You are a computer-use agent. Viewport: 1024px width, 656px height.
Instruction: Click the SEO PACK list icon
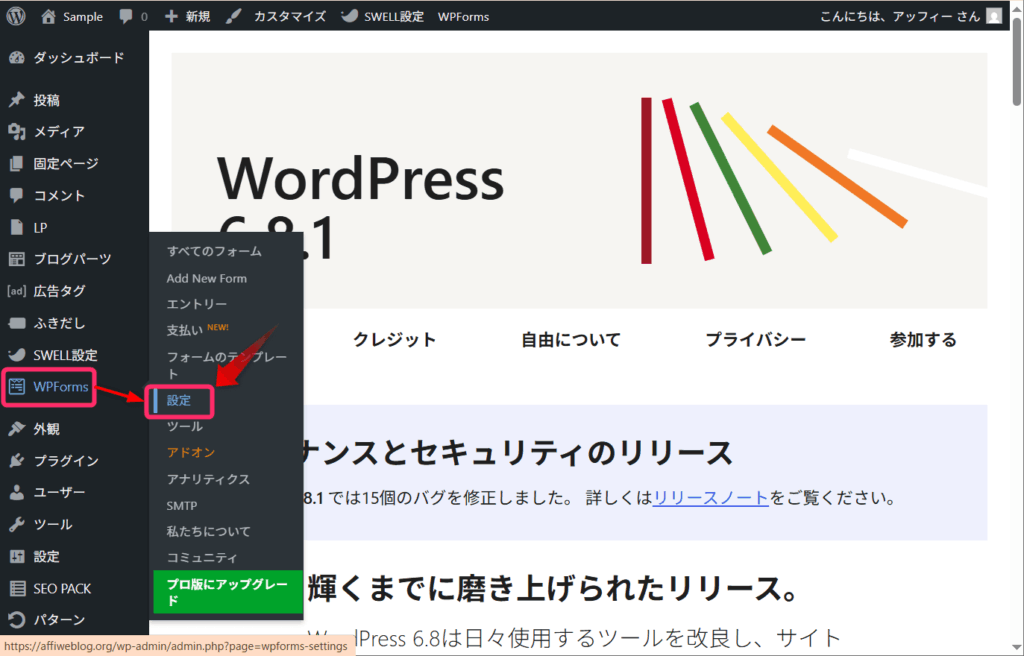point(18,589)
